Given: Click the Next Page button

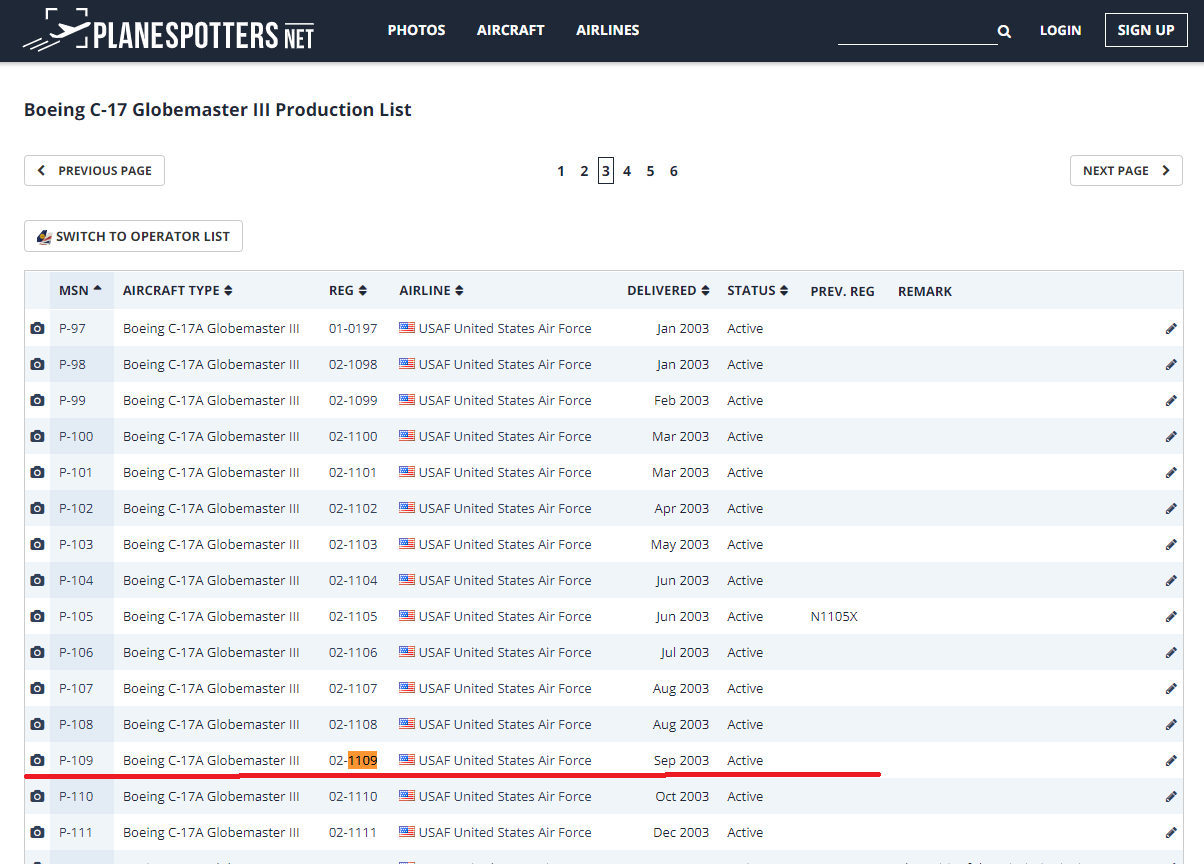Looking at the screenshot, I should pyautogui.click(x=1126, y=171).
